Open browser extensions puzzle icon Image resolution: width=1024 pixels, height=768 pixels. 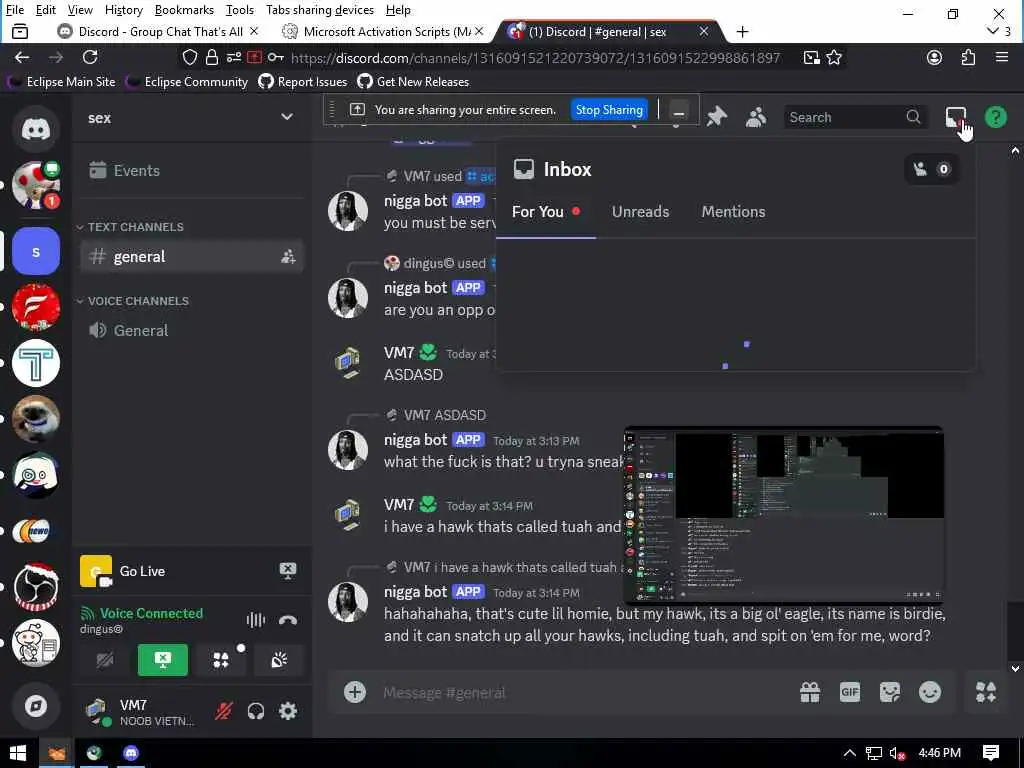point(968,57)
